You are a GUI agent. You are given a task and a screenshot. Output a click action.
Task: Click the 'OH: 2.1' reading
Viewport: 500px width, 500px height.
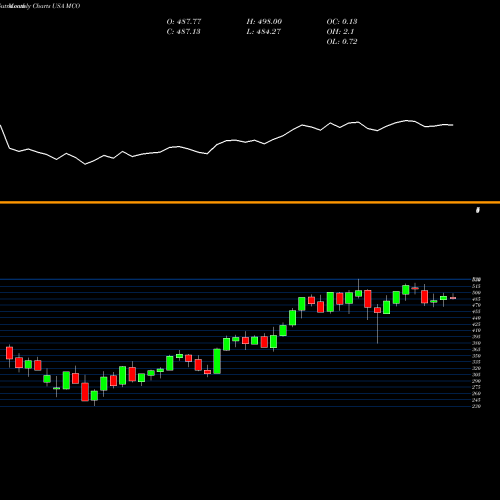(340, 32)
